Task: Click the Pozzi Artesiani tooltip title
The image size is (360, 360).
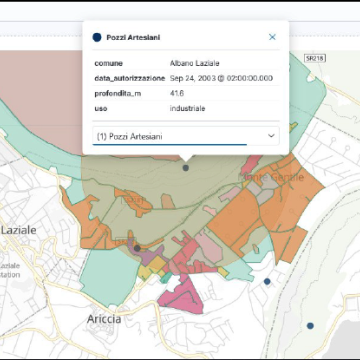Action: [x=133, y=37]
